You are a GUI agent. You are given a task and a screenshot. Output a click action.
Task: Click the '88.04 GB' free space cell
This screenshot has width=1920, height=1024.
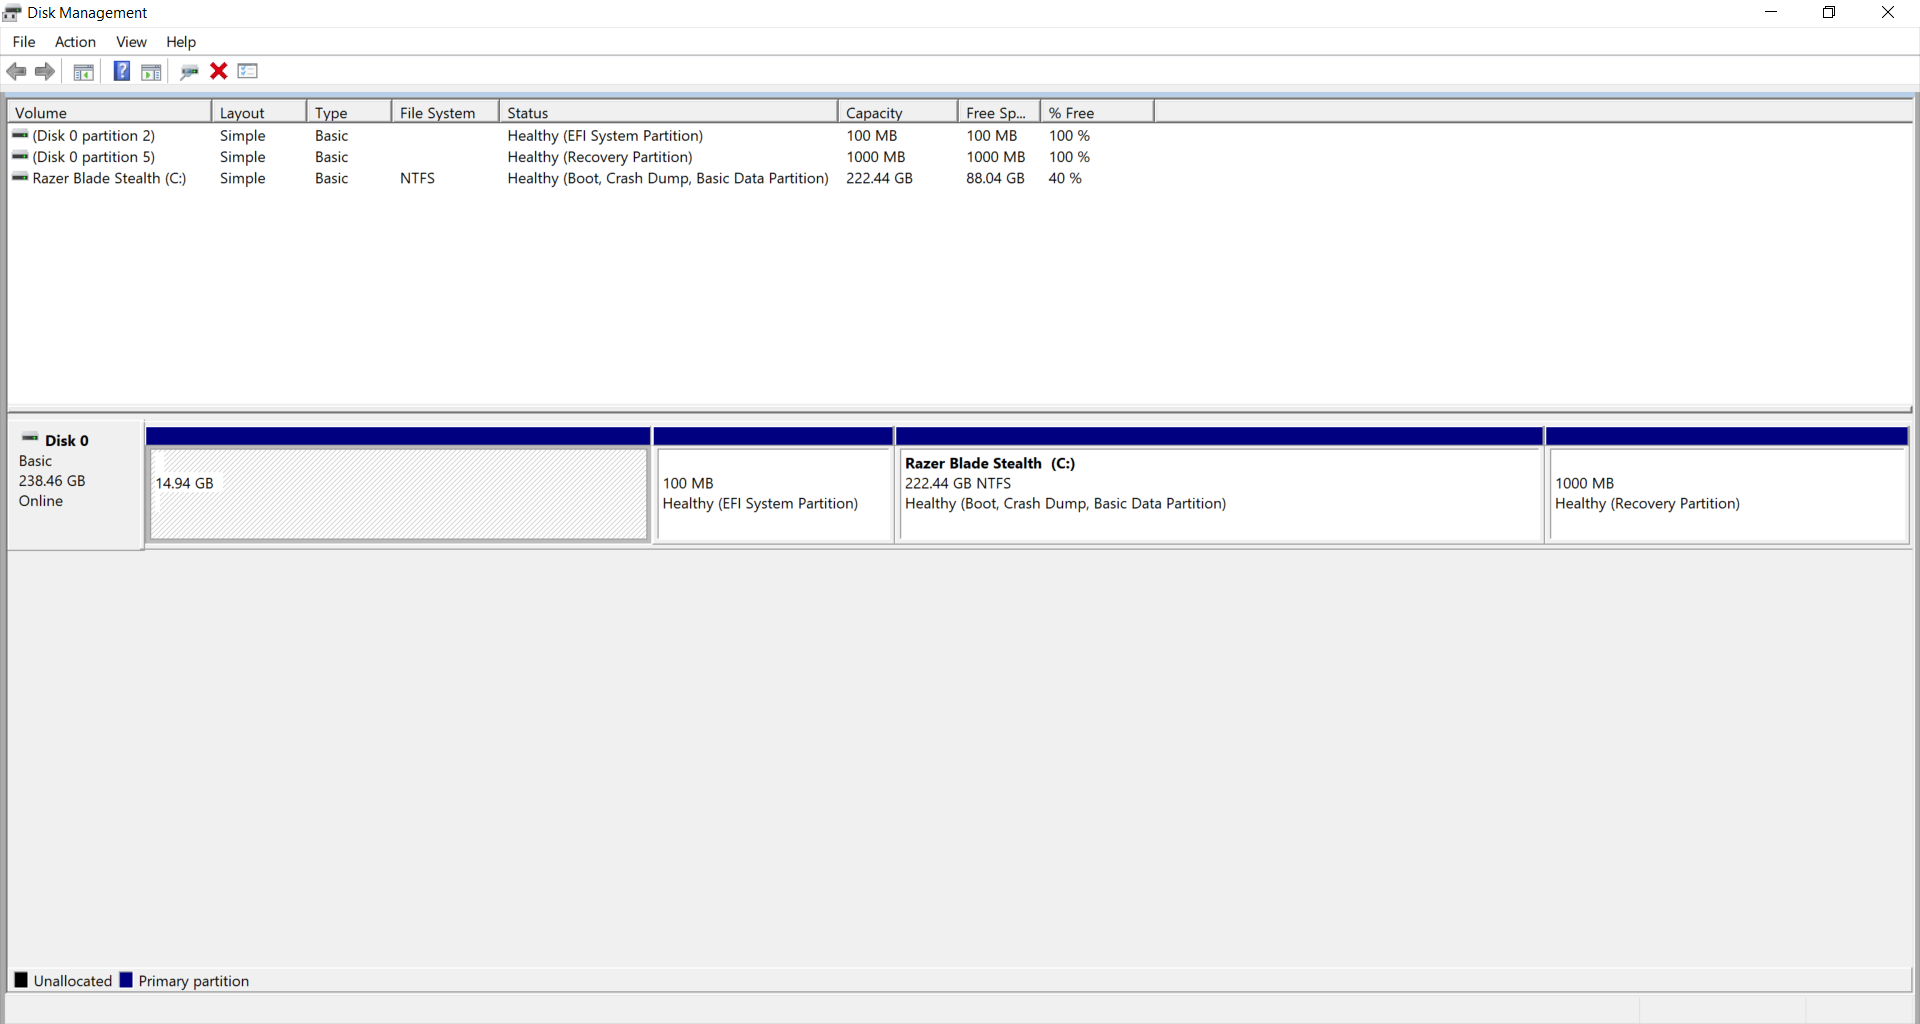point(995,178)
